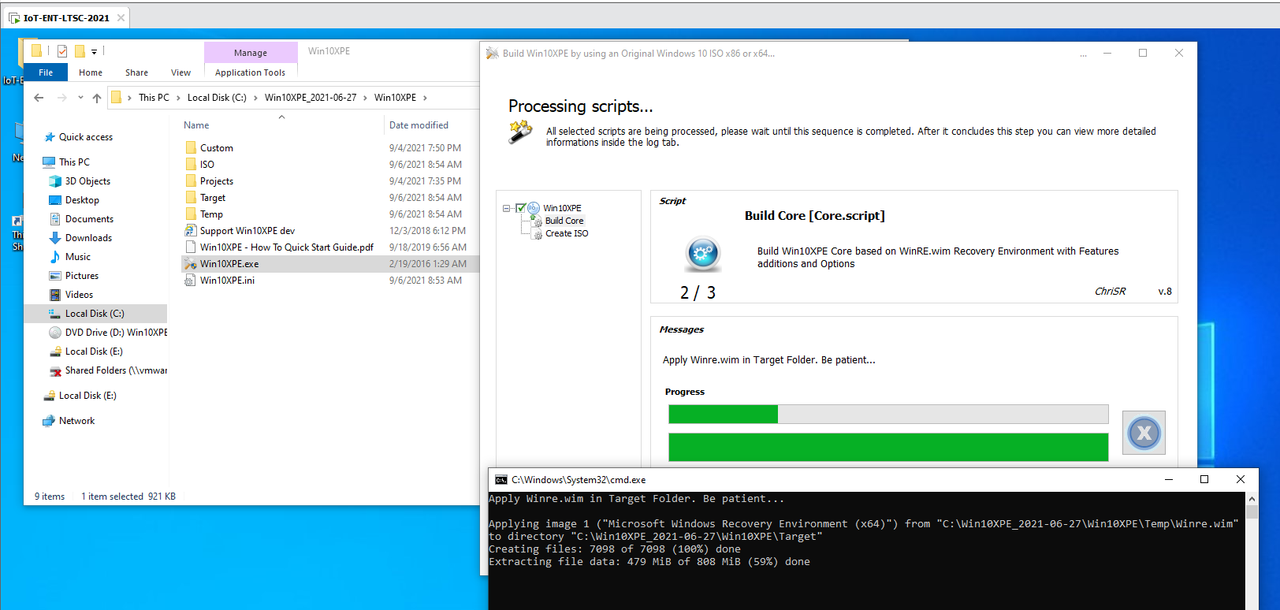Click the Projects folder icon

tap(192, 181)
